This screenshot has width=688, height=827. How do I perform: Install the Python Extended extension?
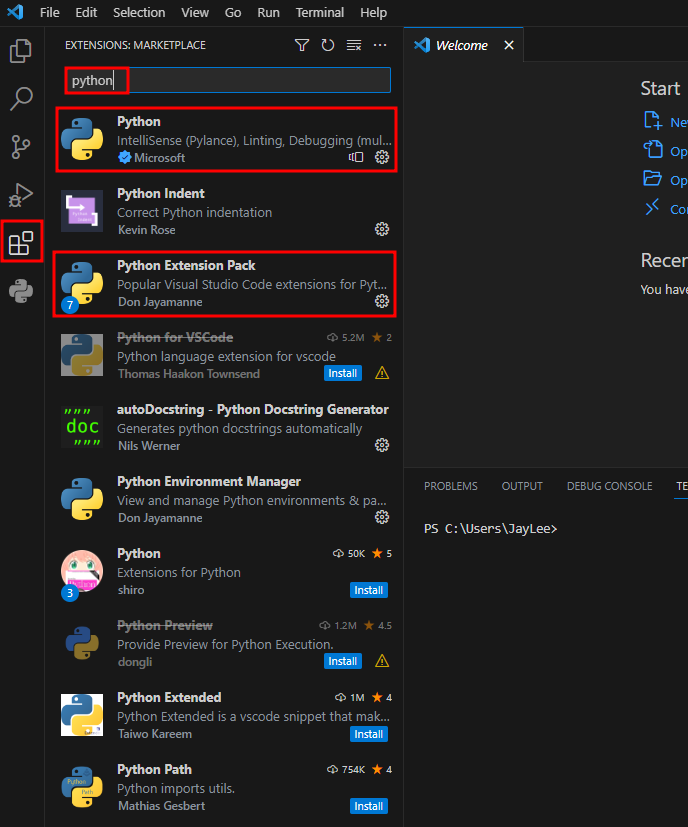pyautogui.click(x=369, y=734)
